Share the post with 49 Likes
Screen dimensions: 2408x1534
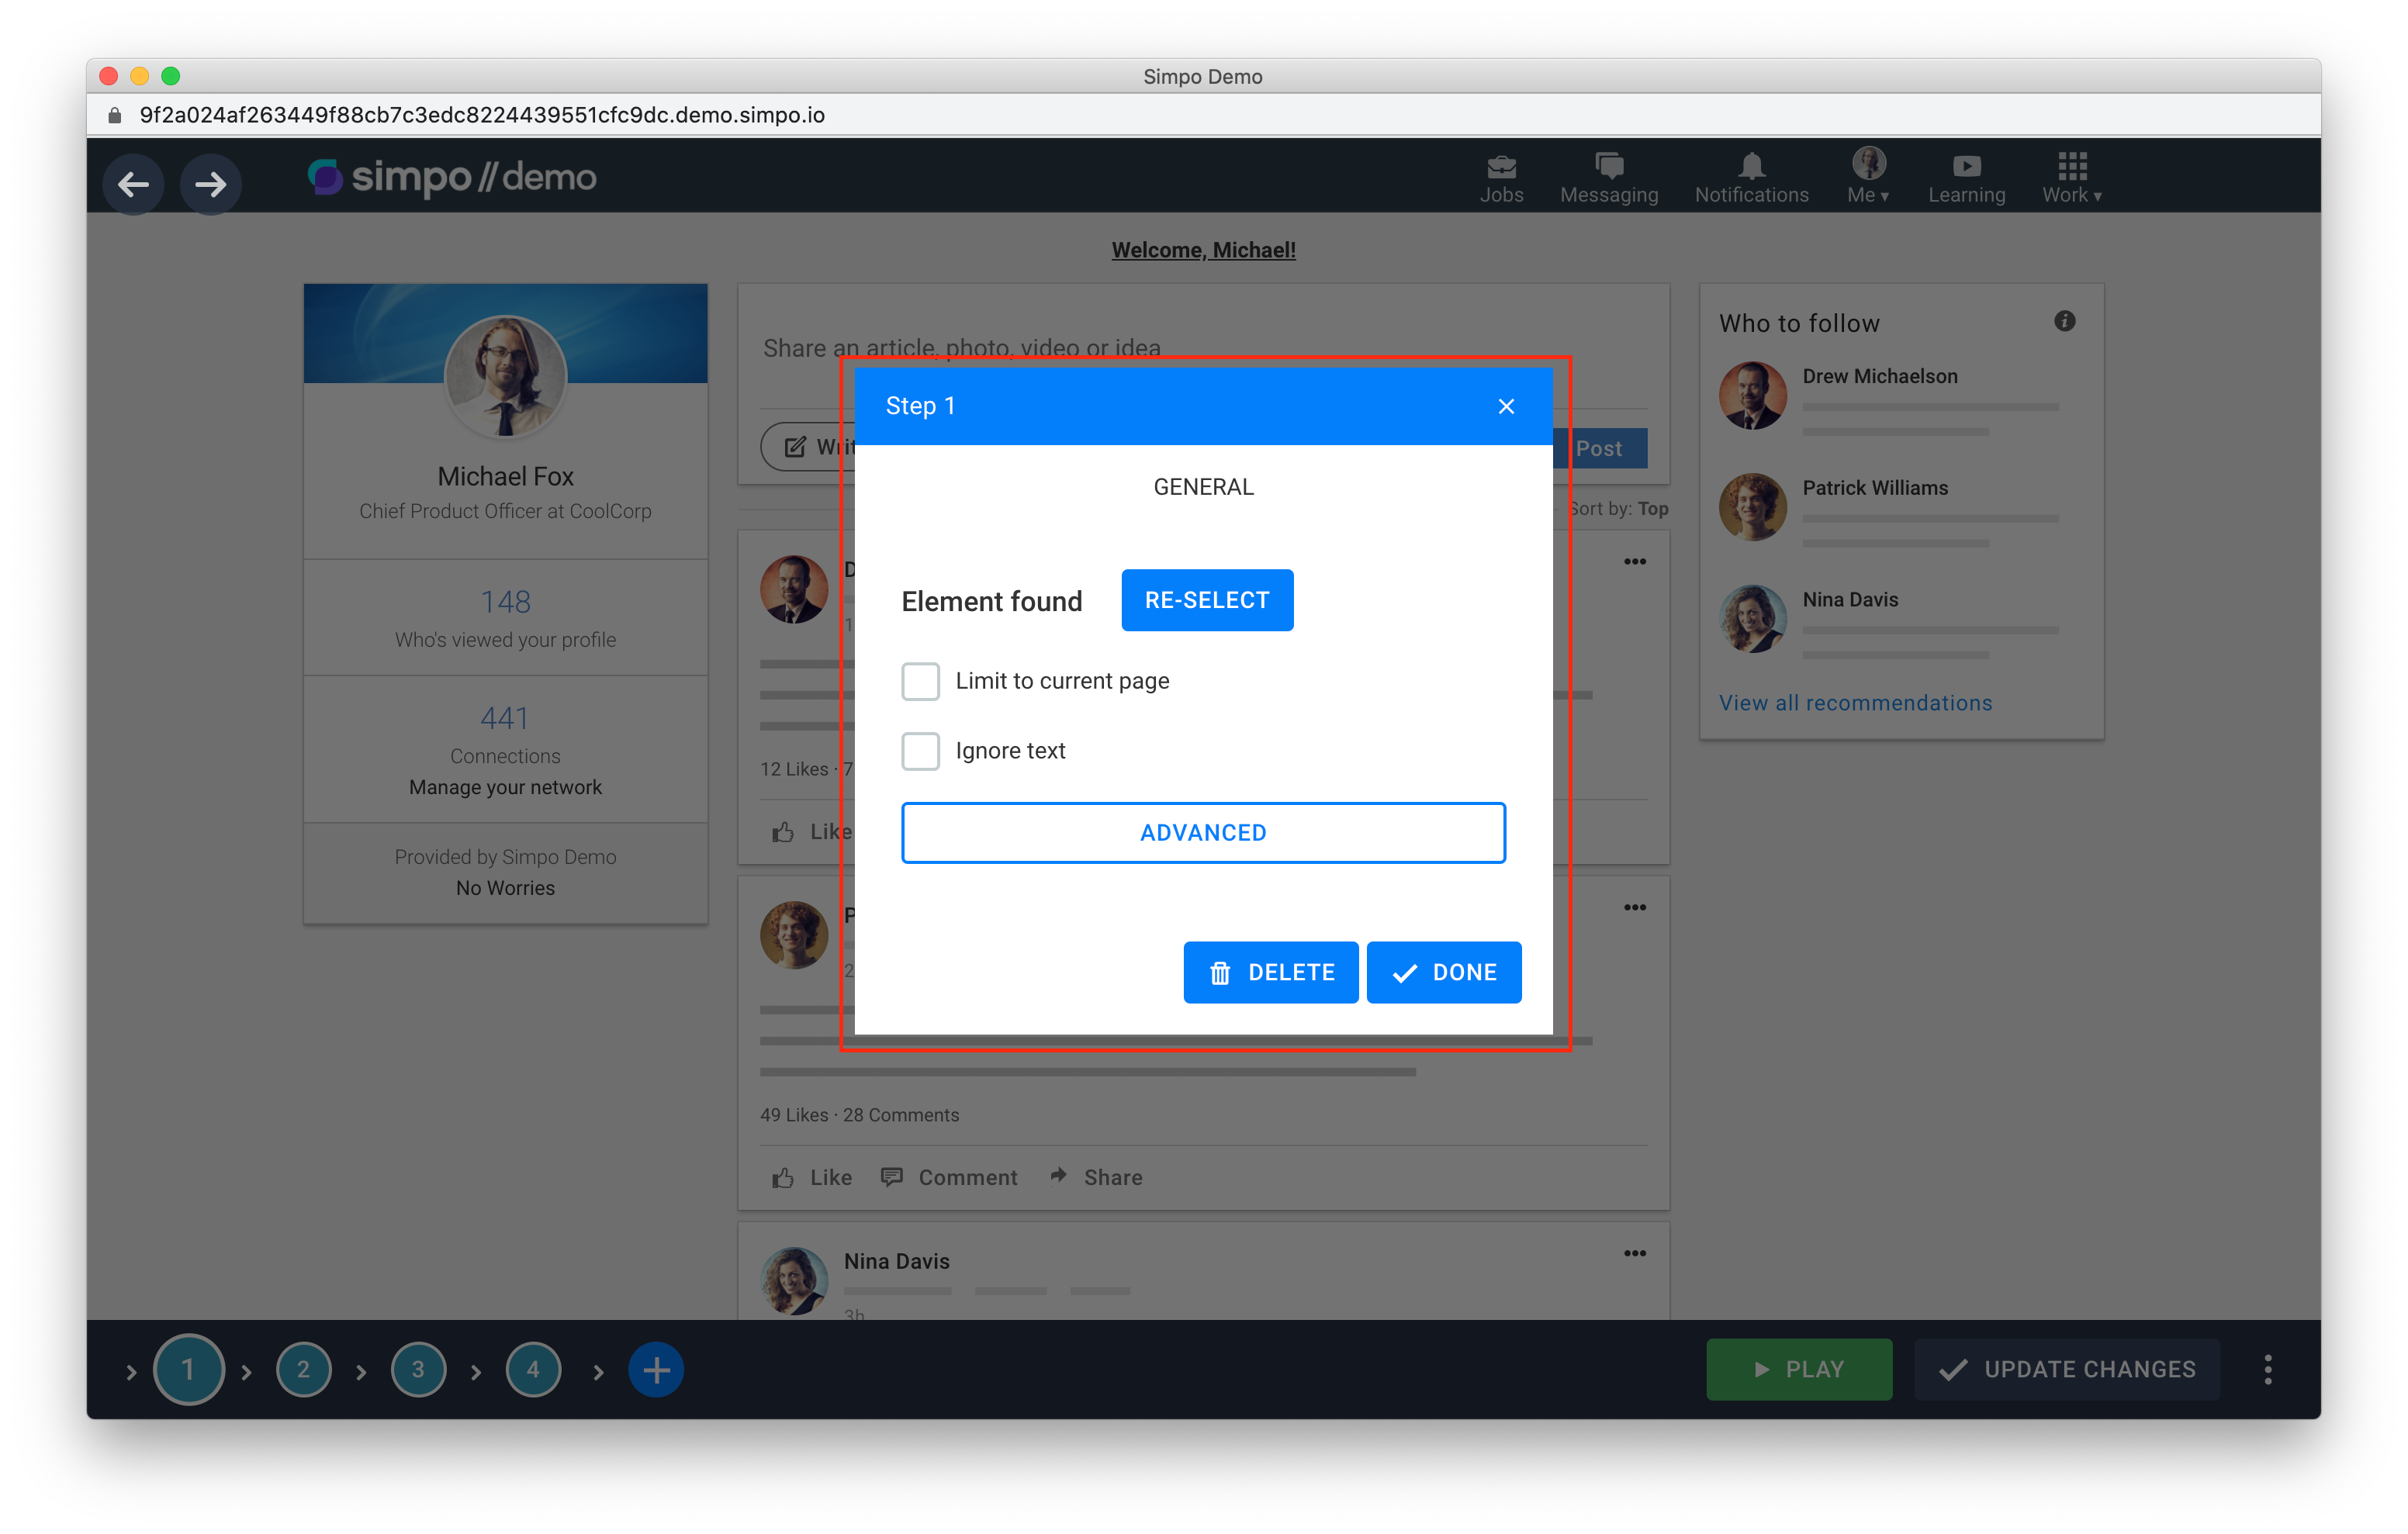pyautogui.click(x=1096, y=1177)
